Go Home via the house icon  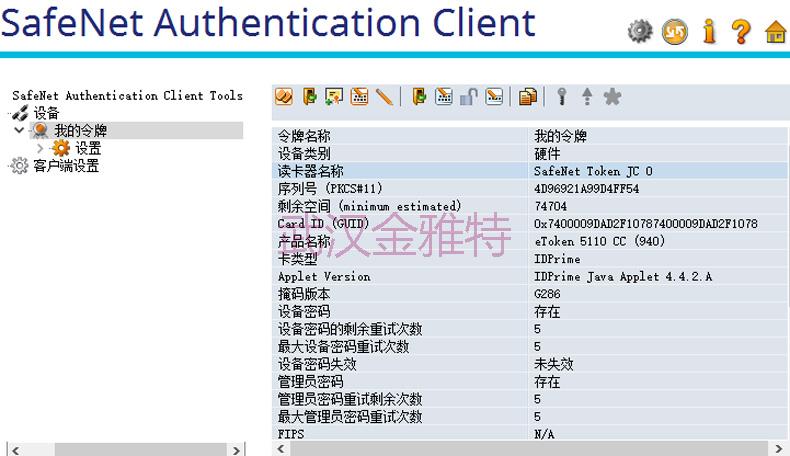[775, 32]
